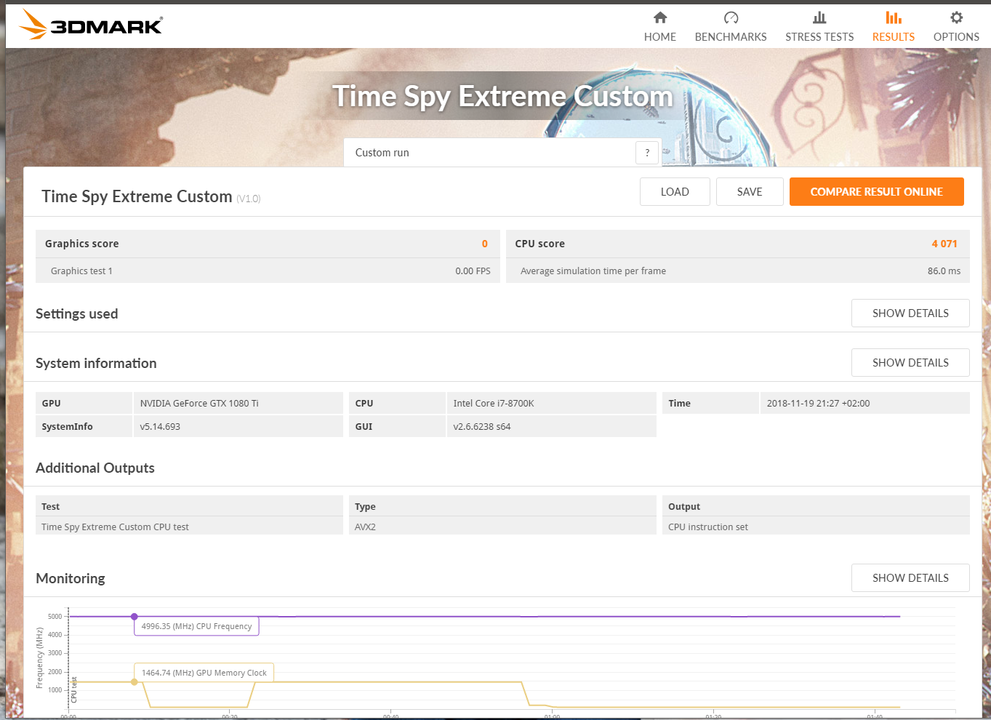Click the CPU instruction set output cell

tap(816, 527)
